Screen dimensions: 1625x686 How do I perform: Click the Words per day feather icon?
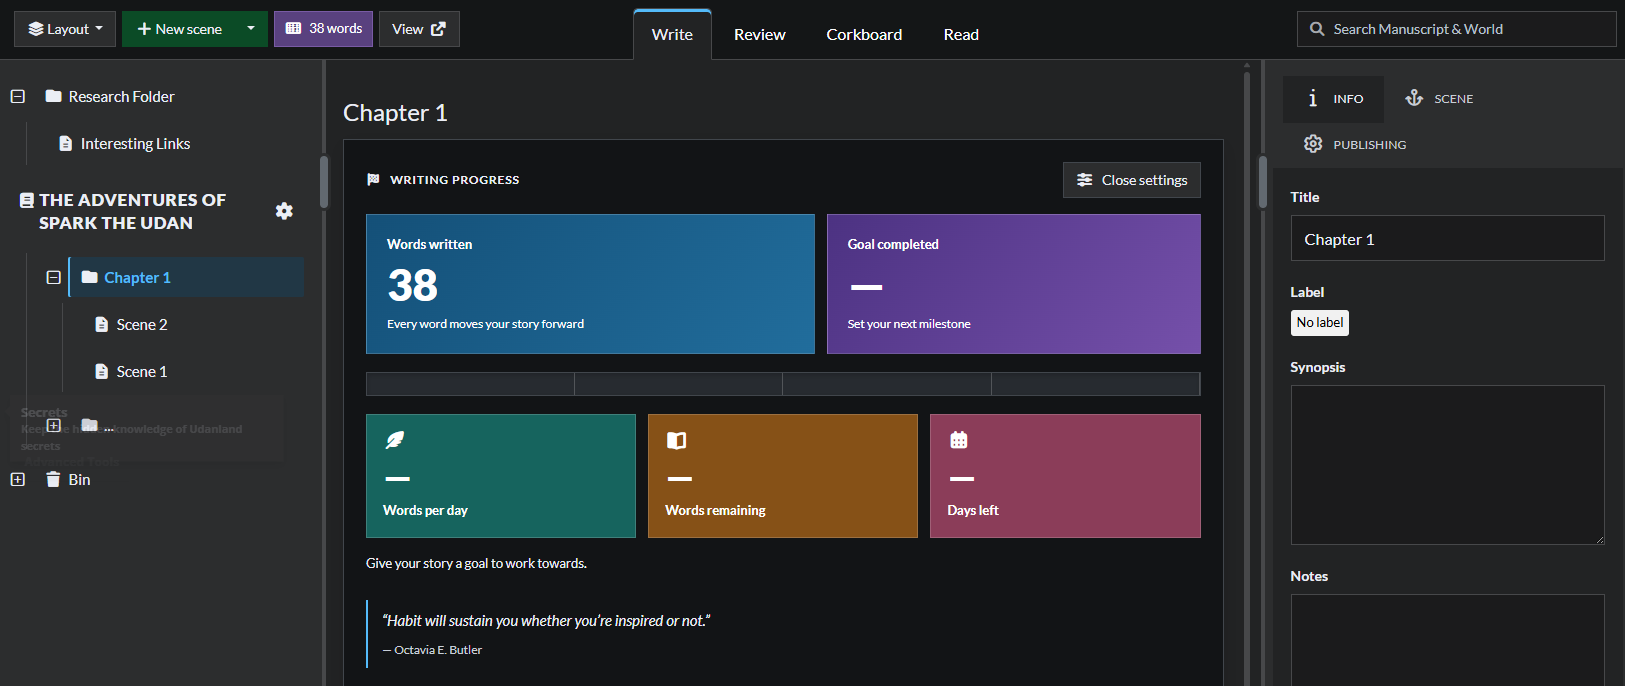coord(395,440)
